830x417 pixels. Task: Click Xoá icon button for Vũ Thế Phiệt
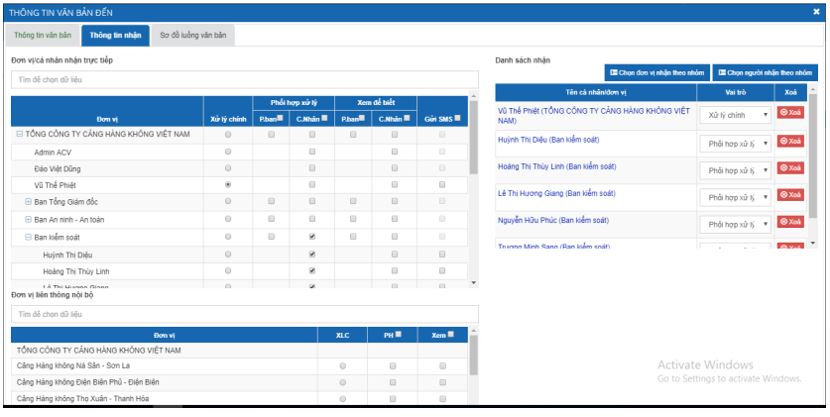pyautogui.click(x=790, y=115)
